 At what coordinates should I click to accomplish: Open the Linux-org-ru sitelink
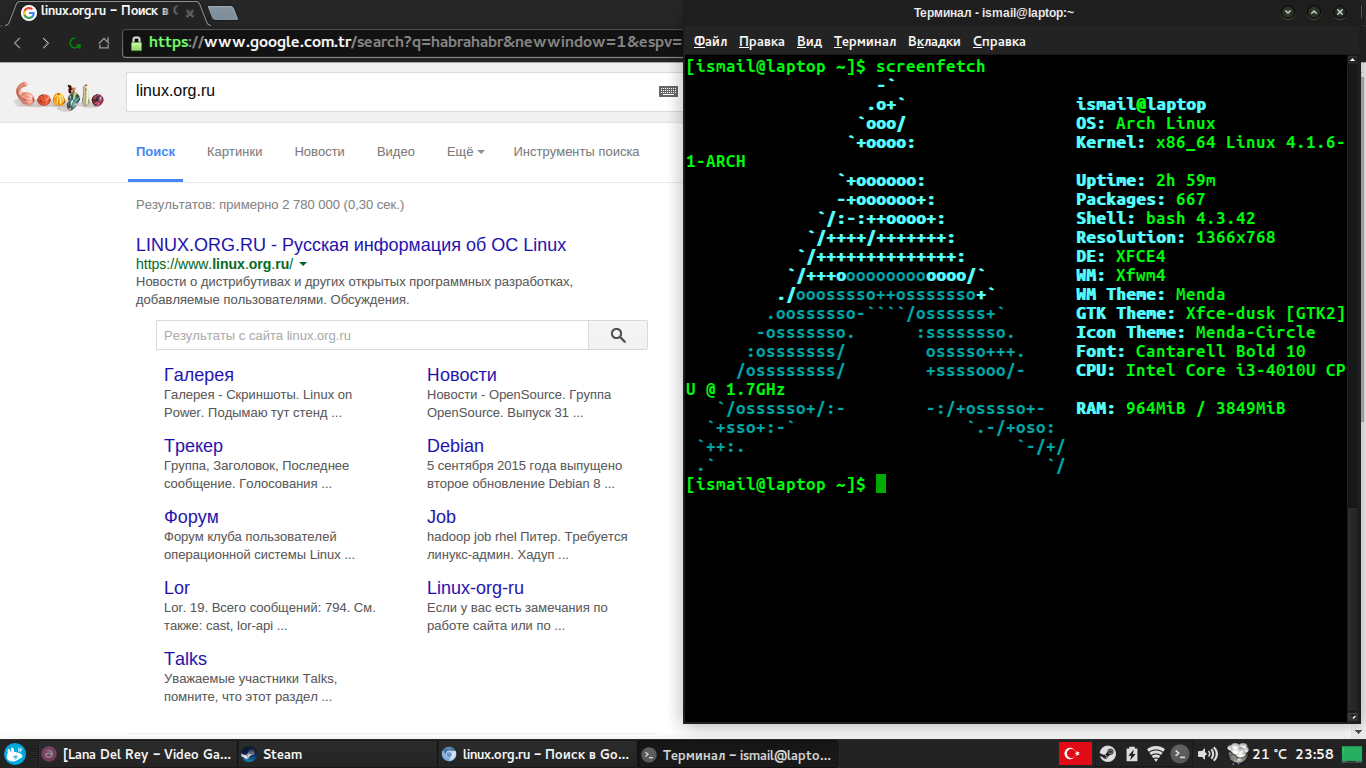click(x=475, y=588)
